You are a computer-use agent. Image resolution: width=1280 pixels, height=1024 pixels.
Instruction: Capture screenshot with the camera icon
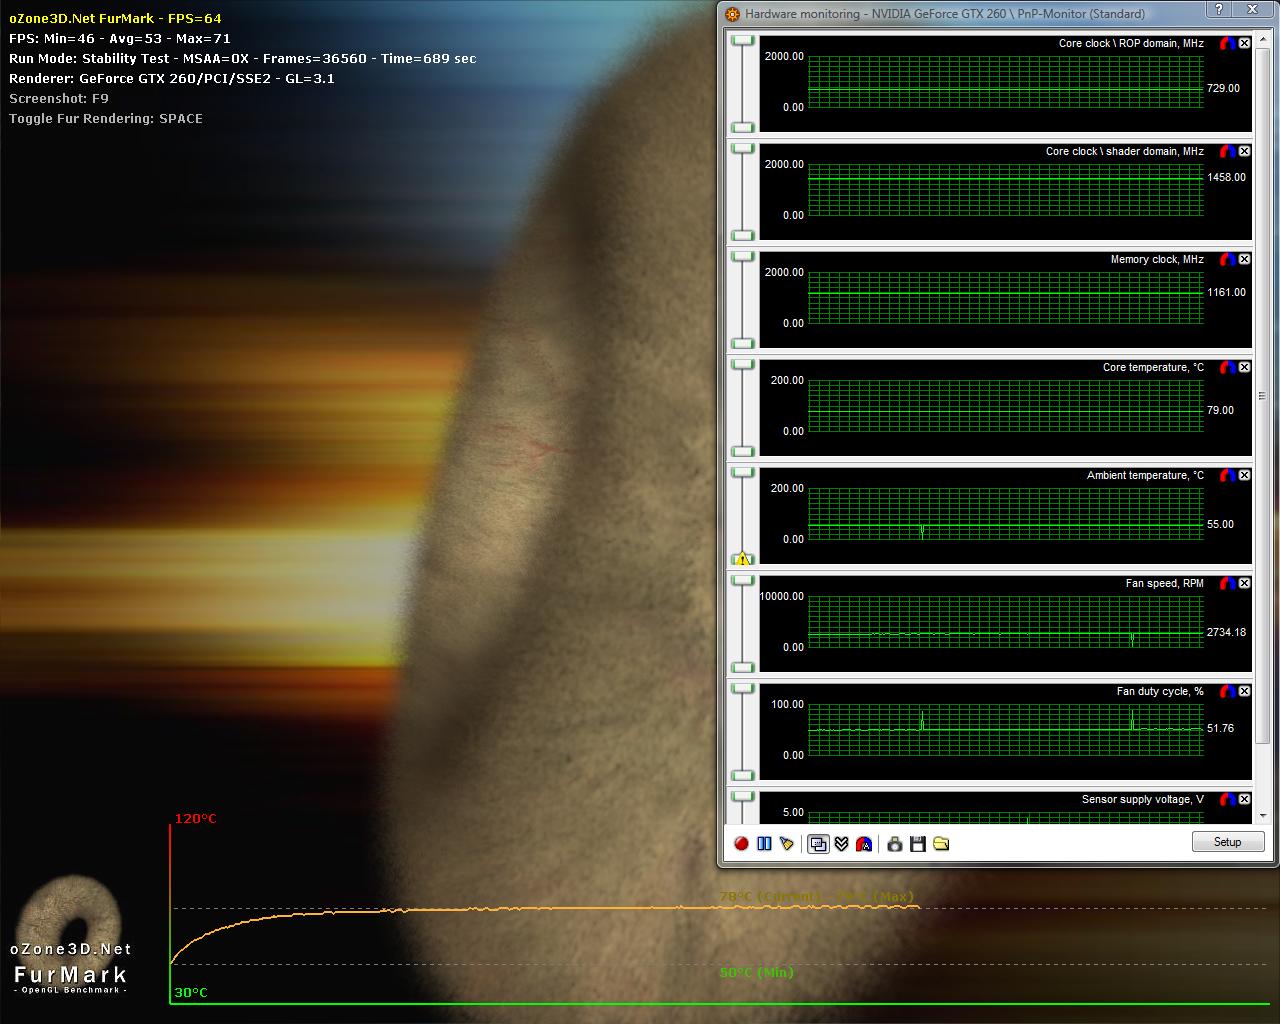[x=894, y=844]
